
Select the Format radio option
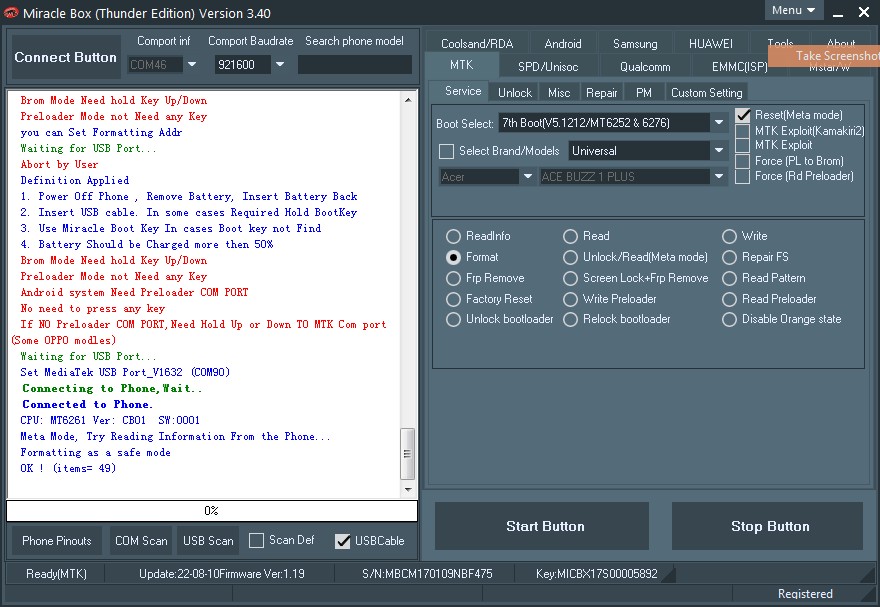pos(453,257)
